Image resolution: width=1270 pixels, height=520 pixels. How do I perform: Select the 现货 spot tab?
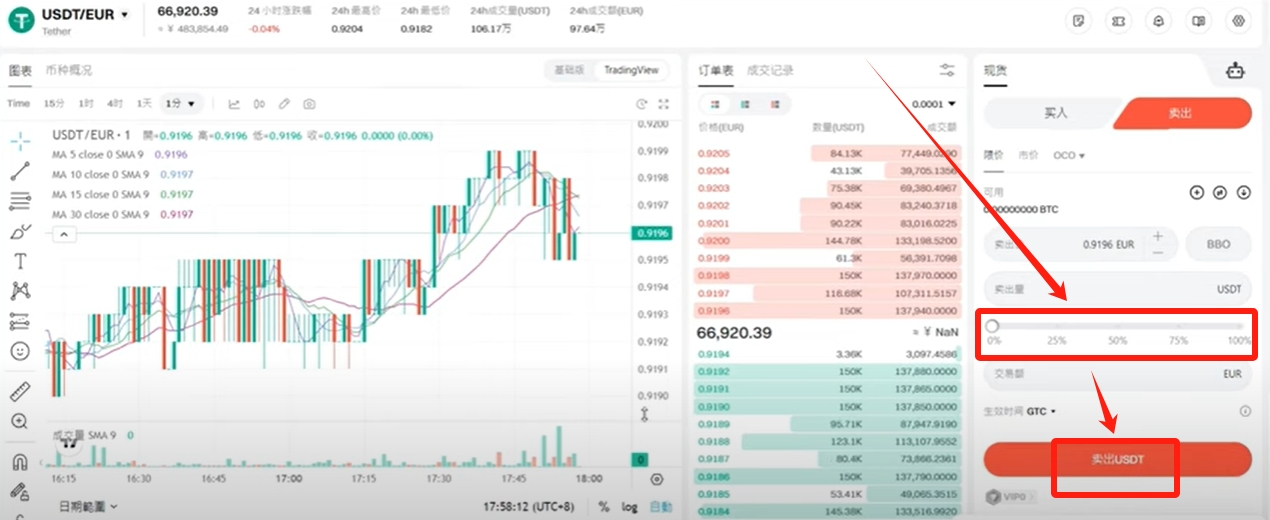click(996, 70)
